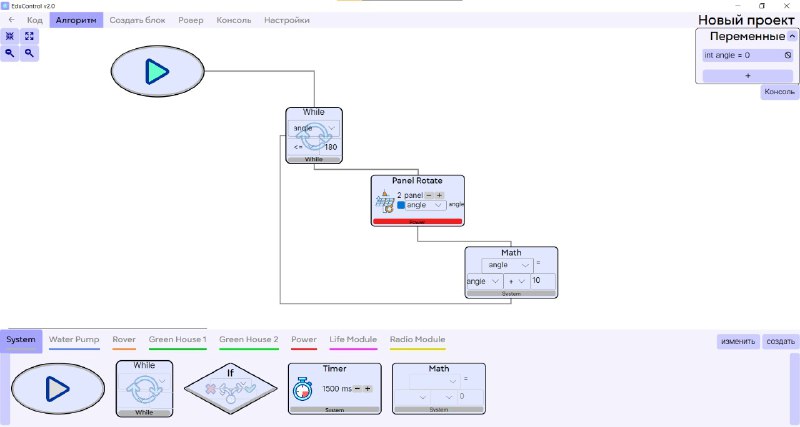The width and height of the screenshot is (800, 427).
Task: Collapse the Переменные panel chevron
Action: [792, 36]
